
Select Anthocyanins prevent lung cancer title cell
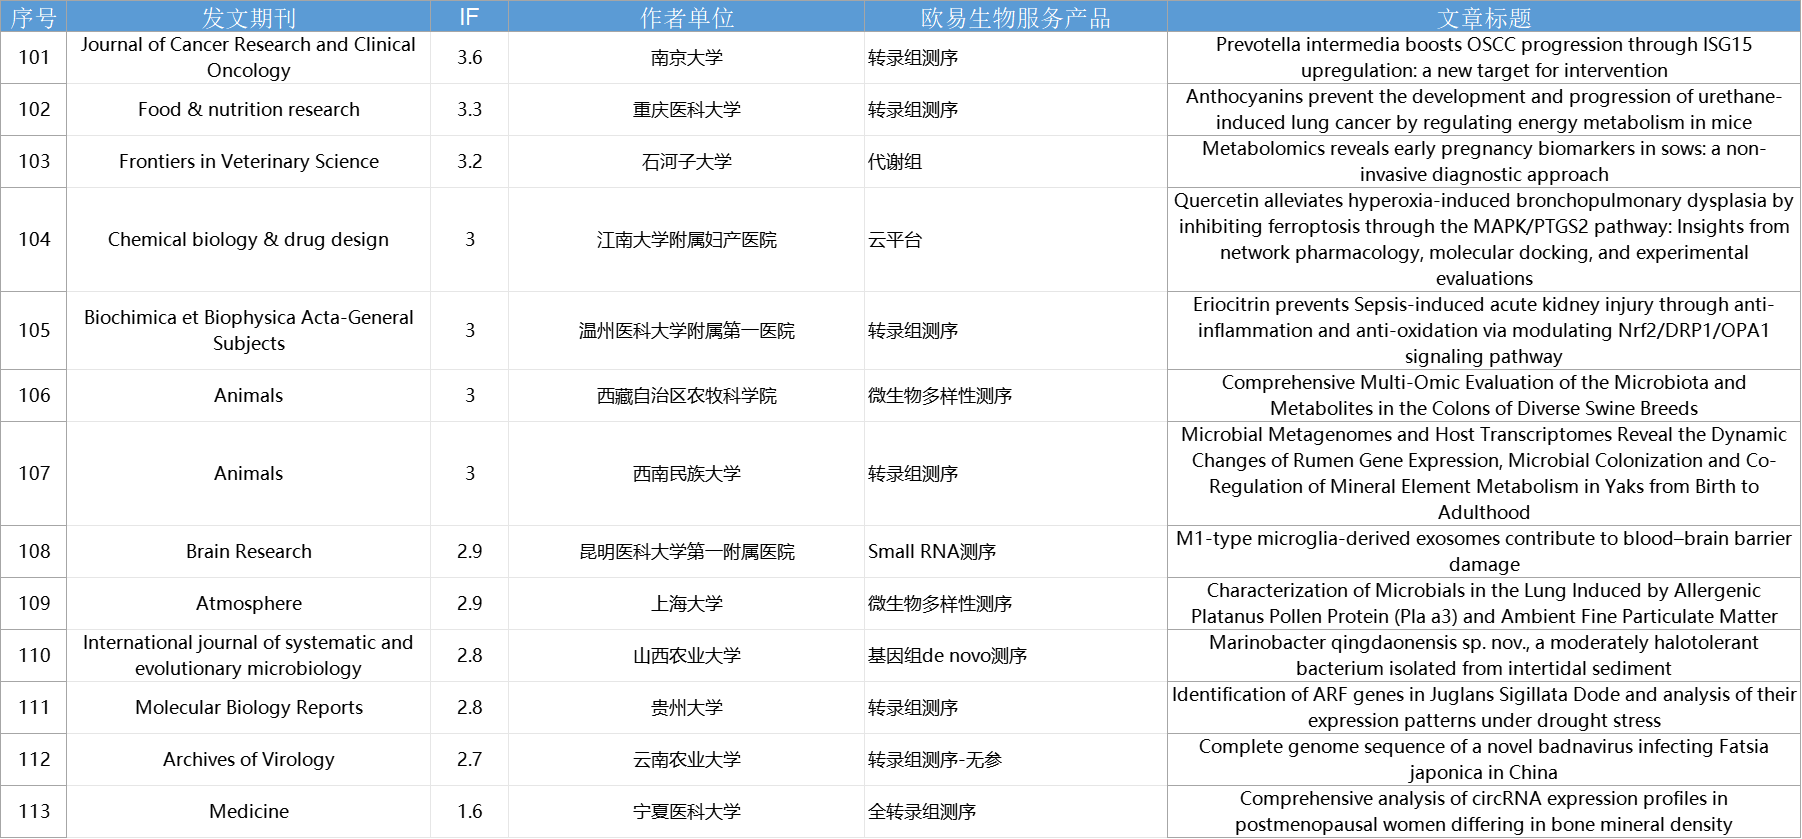(1484, 110)
